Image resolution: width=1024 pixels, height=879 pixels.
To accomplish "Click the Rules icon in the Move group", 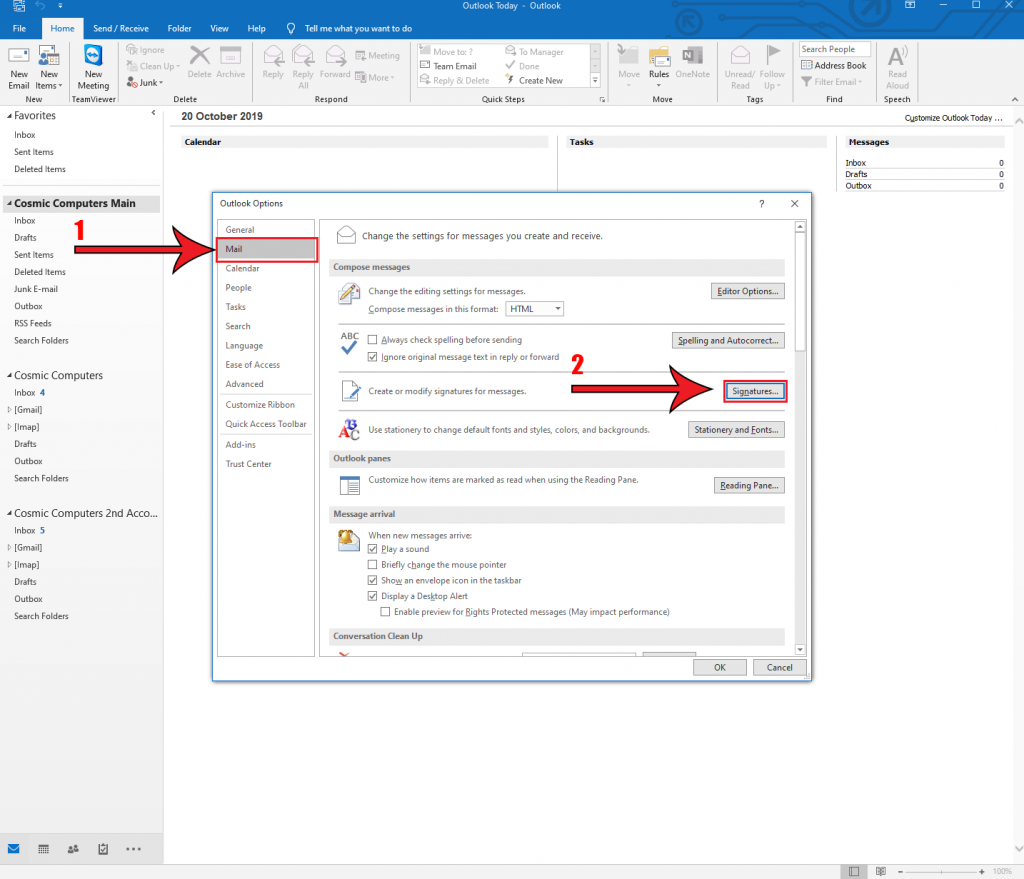I will tap(660, 64).
